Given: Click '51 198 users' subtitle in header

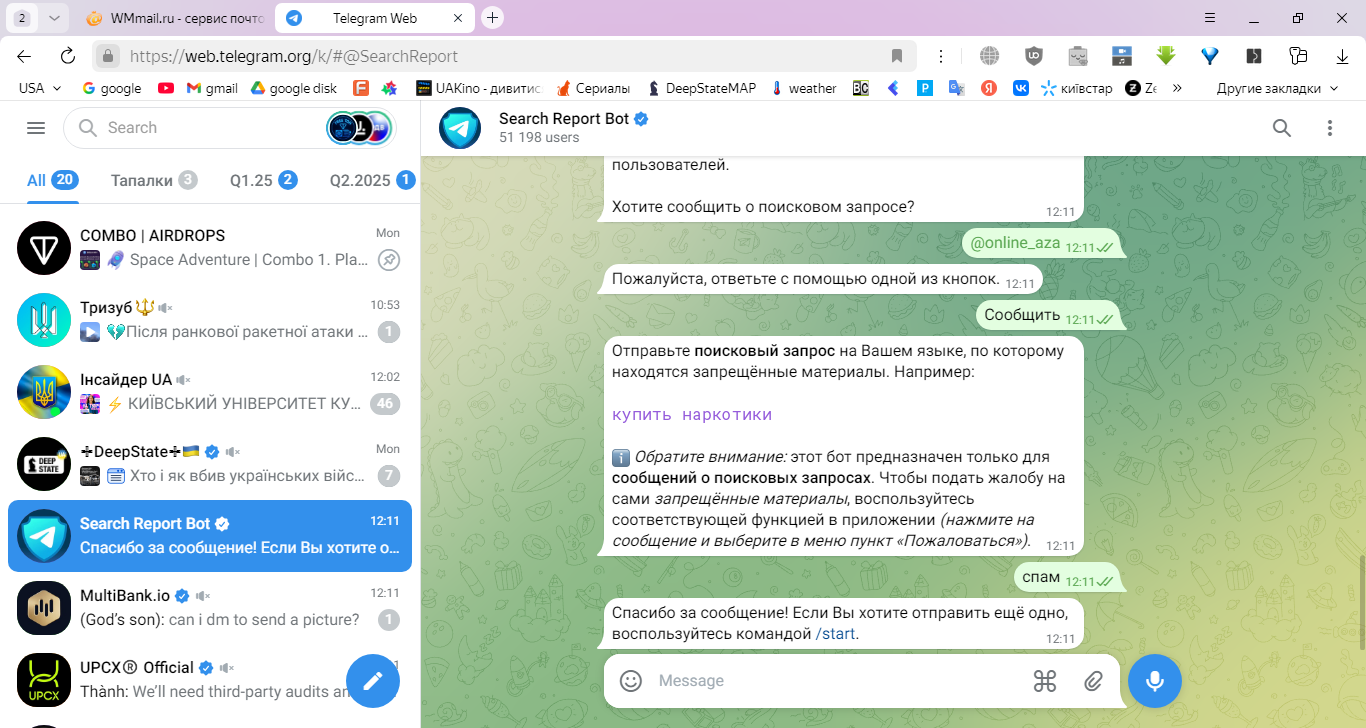Looking at the screenshot, I should pos(539,138).
